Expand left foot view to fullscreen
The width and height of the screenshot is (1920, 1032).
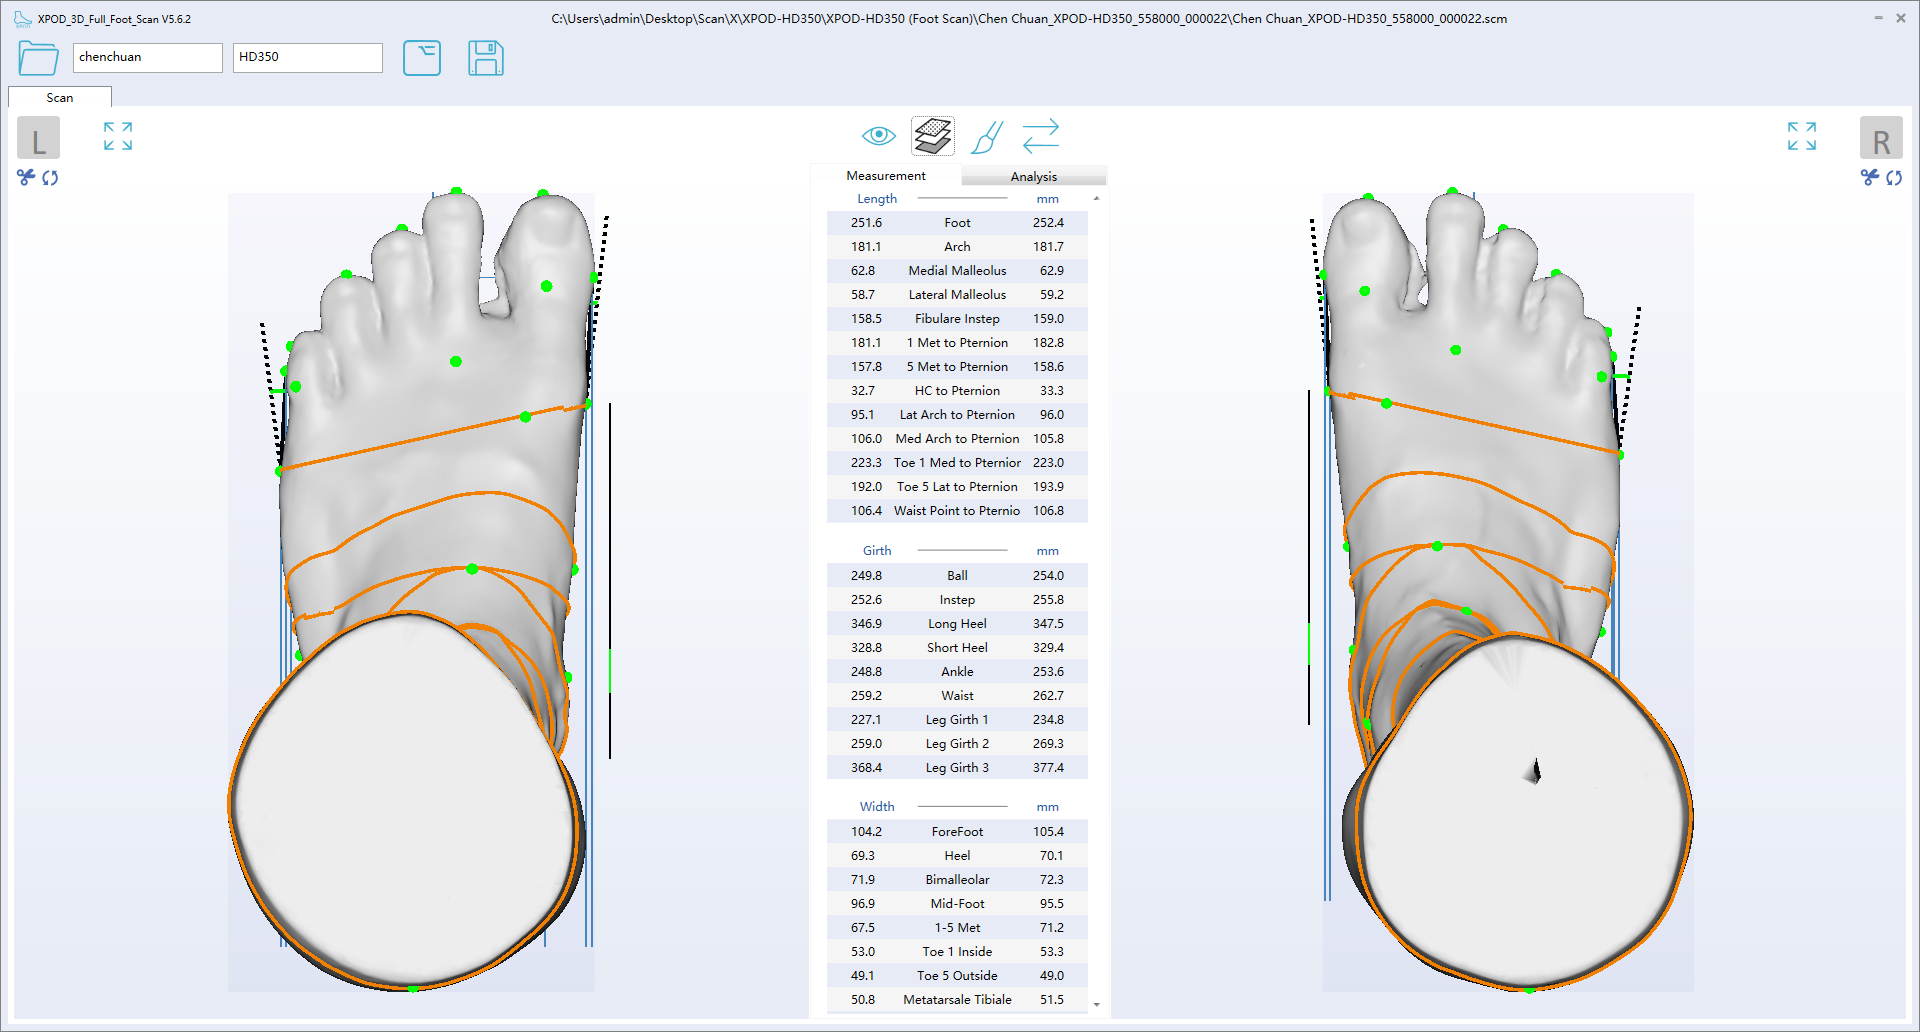pyautogui.click(x=118, y=136)
